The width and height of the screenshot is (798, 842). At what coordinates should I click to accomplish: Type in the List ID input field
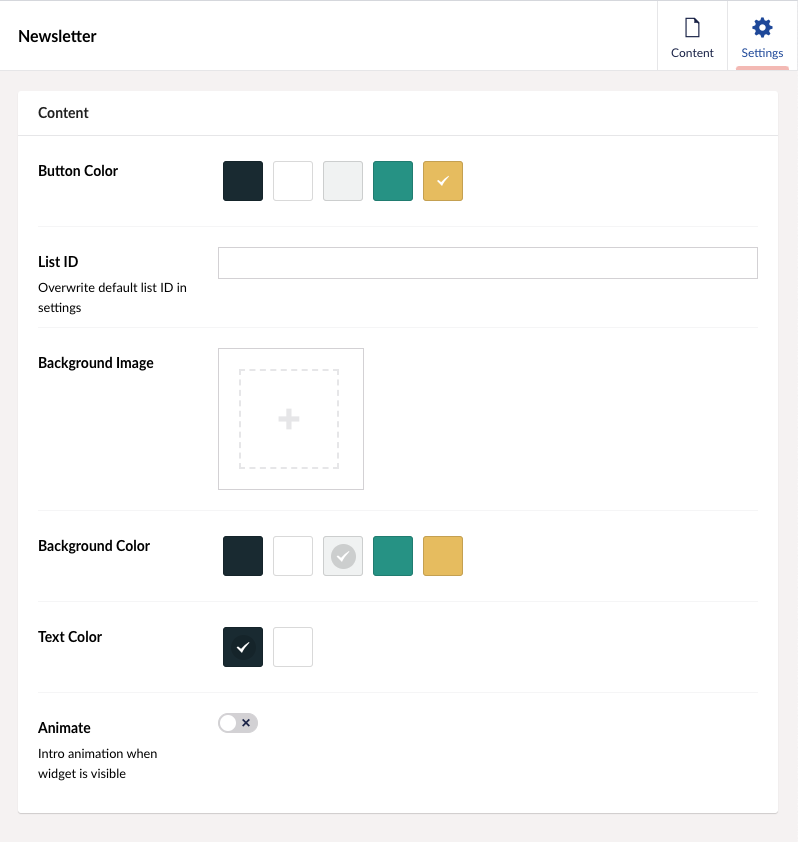[x=487, y=263]
